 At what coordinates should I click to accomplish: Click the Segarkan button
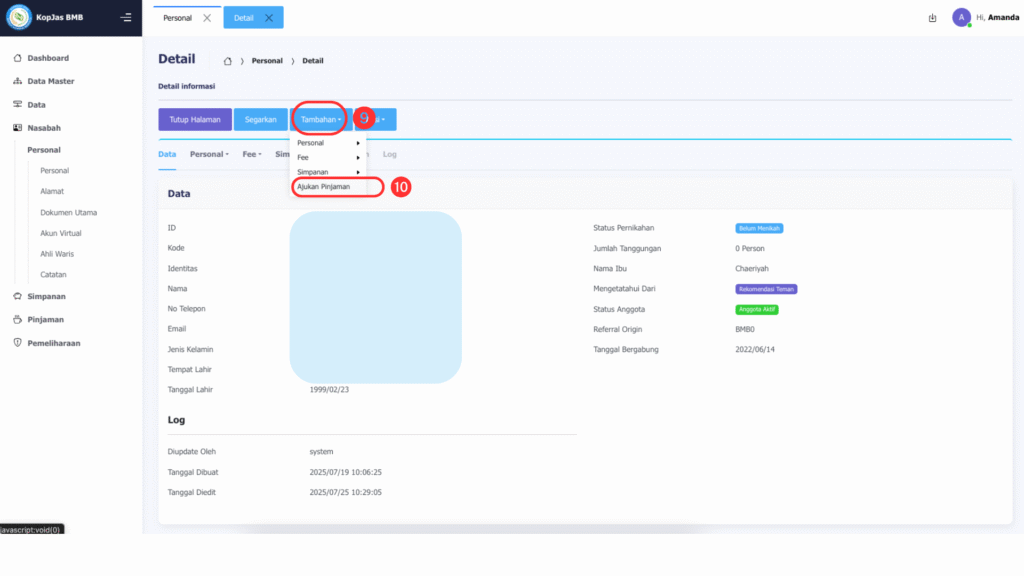pos(260,119)
